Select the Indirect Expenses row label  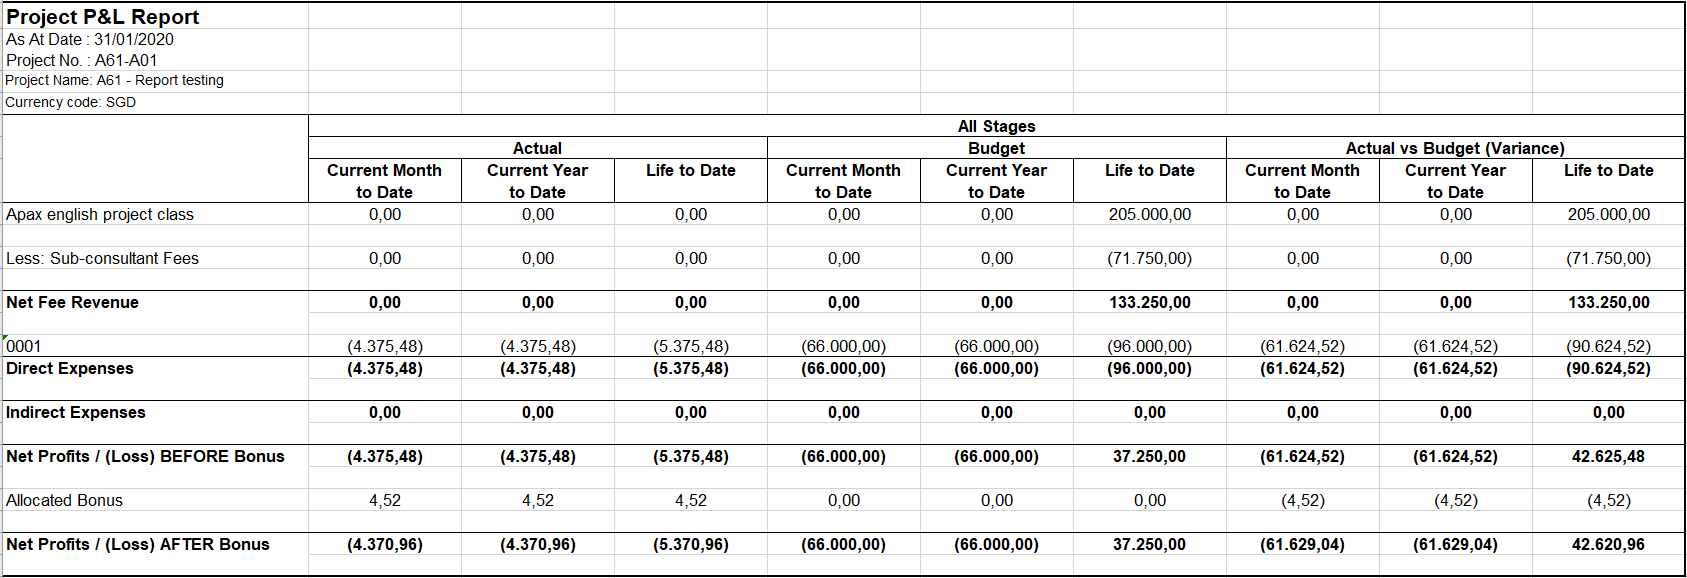coord(76,412)
